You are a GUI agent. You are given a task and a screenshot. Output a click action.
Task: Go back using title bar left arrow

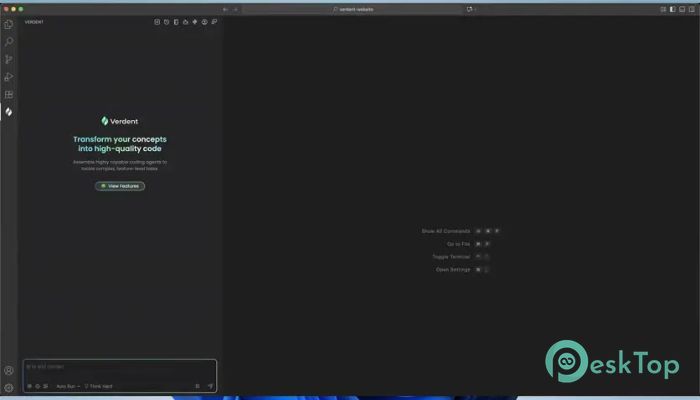pos(225,9)
